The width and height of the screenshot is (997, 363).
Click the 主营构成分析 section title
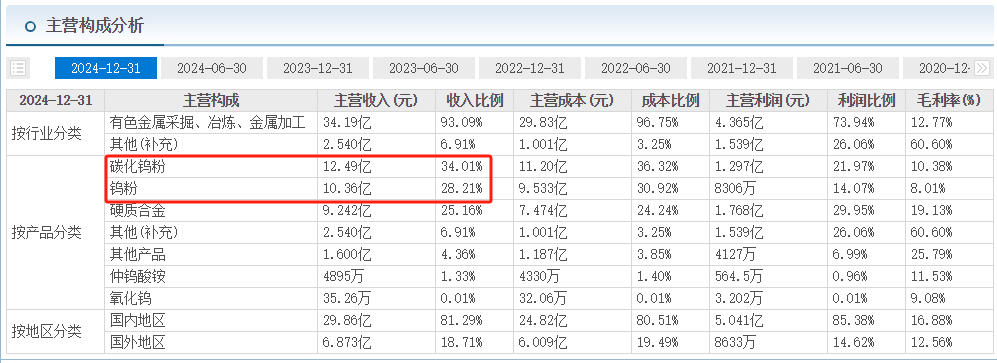pos(95,26)
